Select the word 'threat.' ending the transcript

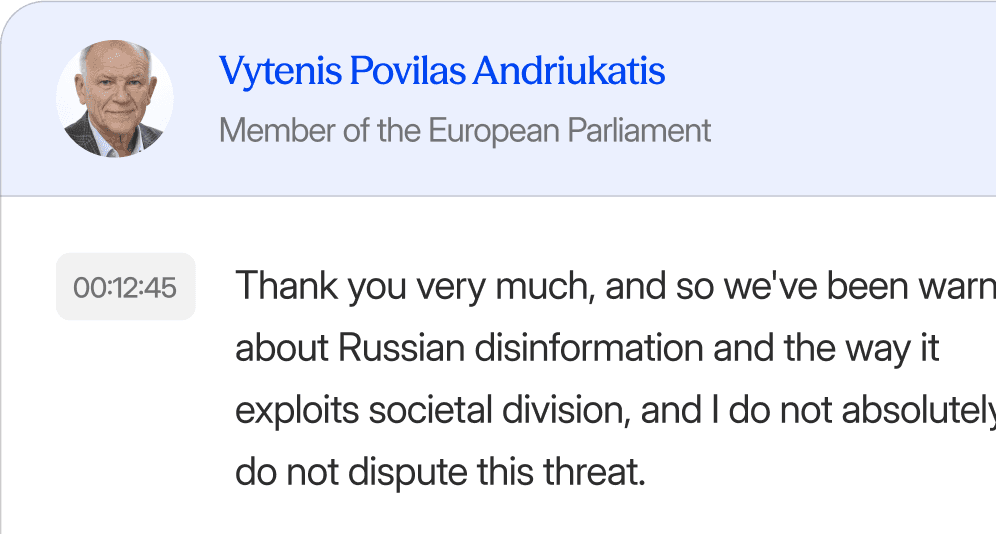[x=594, y=472]
